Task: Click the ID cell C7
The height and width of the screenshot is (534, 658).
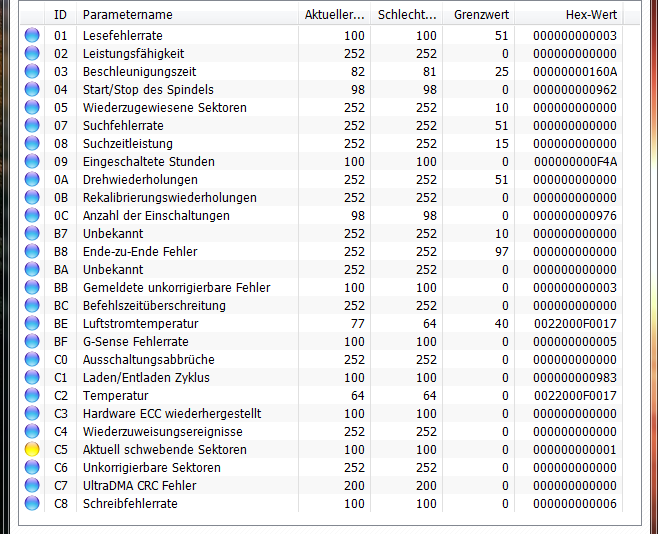Action: (60, 486)
